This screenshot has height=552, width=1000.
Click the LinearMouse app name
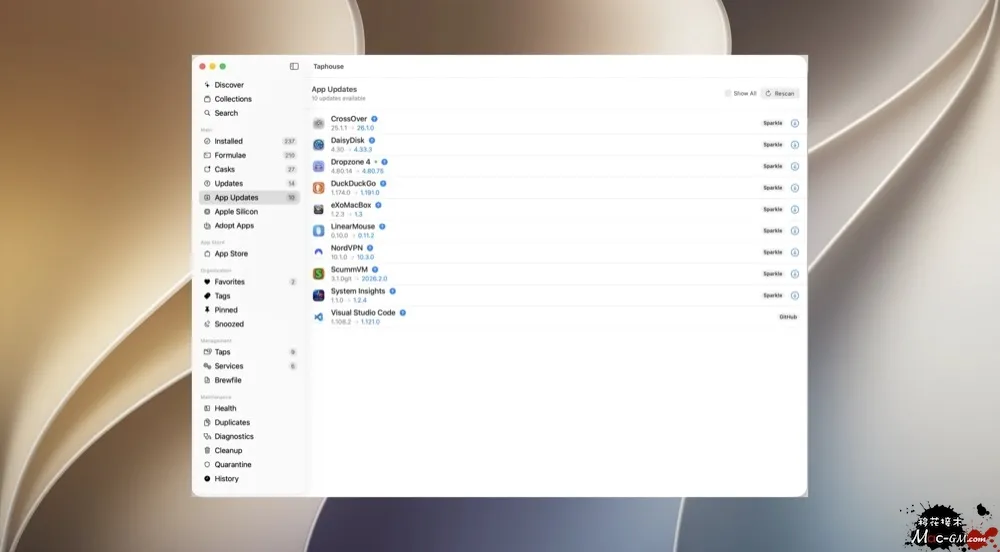pyautogui.click(x=353, y=226)
